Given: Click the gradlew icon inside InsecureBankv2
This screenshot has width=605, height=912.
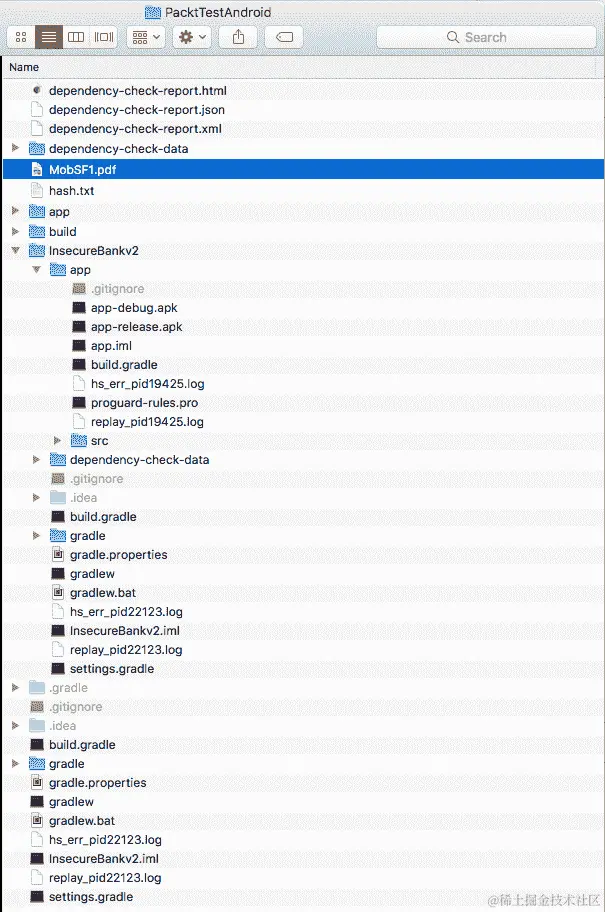Looking at the screenshot, I should tap(58, 573).
